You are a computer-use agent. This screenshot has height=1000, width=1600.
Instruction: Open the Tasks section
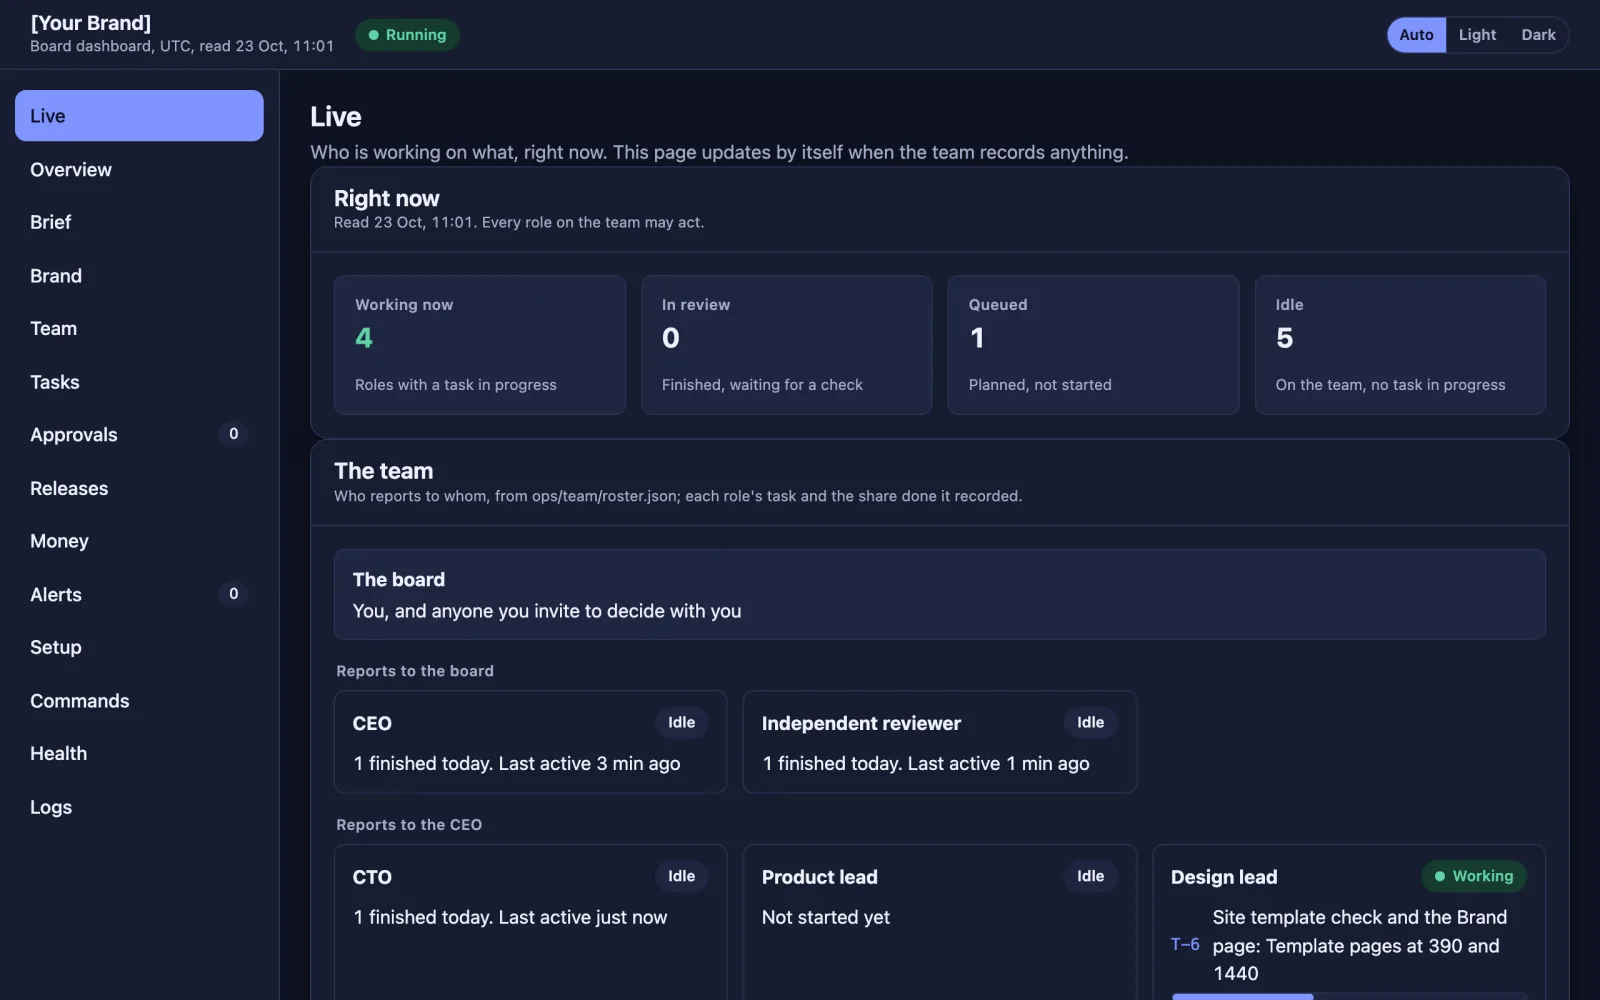tap(139, 382)
